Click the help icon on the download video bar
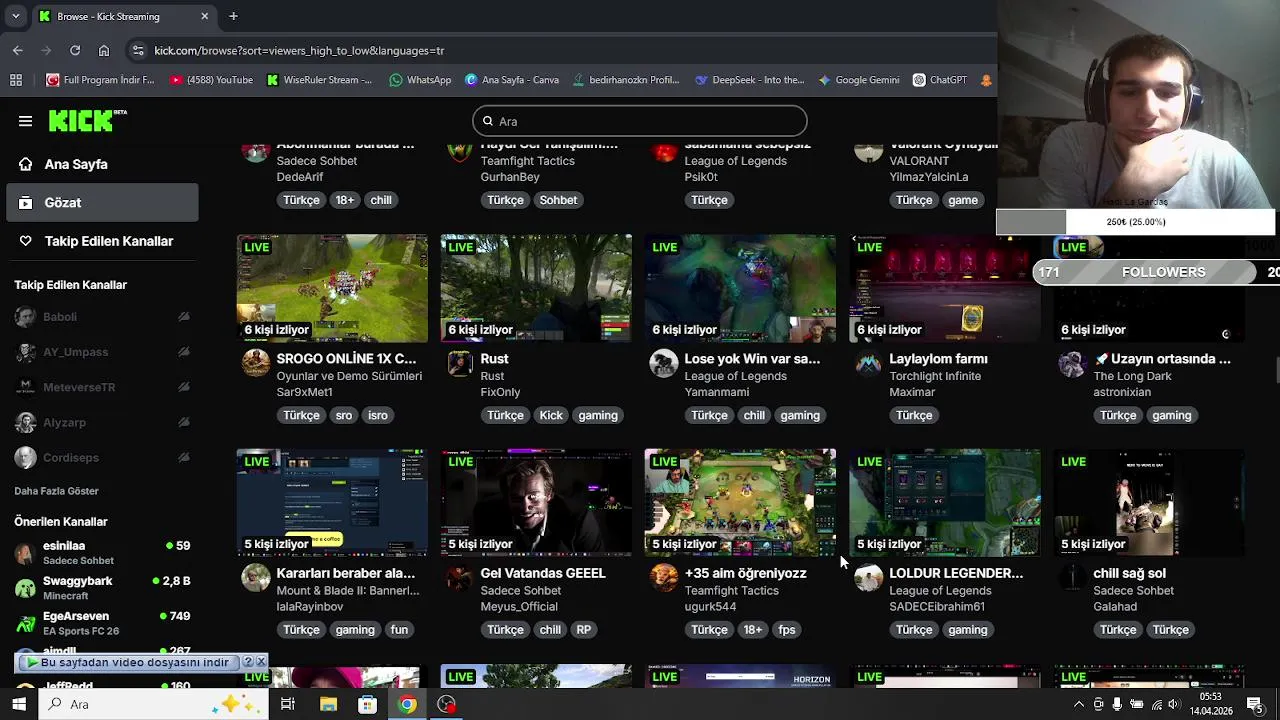This screenshot has width=1280, height=720. coord(248,662)
